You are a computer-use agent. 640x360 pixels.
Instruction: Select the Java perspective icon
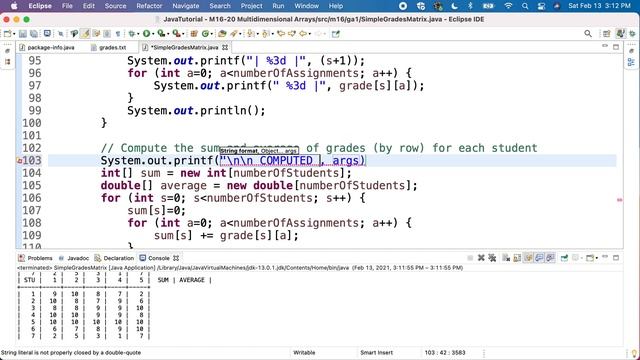[x=620, y=34]
